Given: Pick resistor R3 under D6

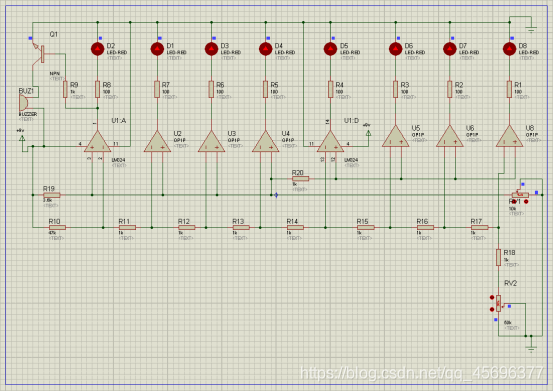Looking at the screenshot, I should (x=395, y=89).
